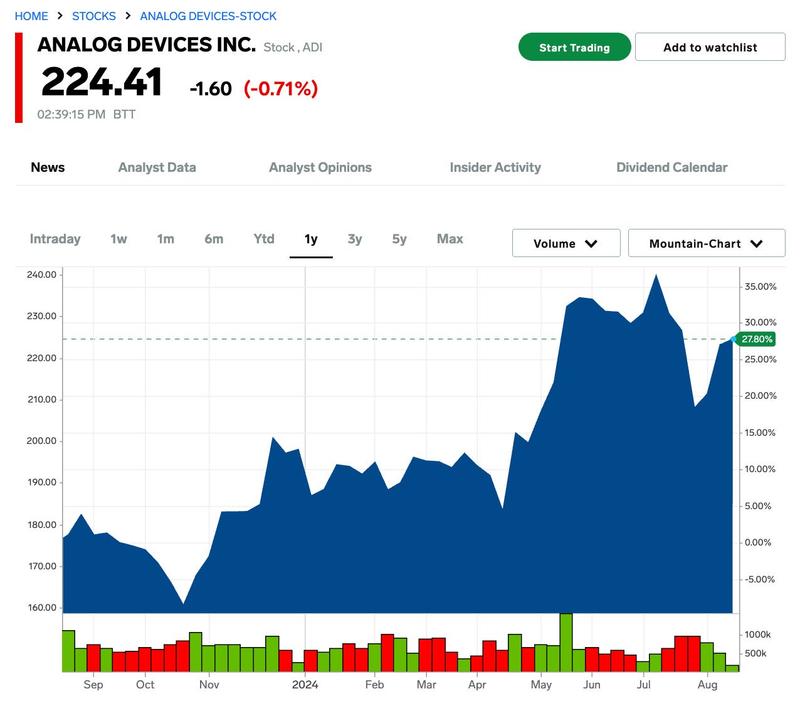Image resolution: width=800 pixels, height=701 pixels.
Task: Click the ANALOG DEVICES INC. heading
Action: tap(146, 44)
